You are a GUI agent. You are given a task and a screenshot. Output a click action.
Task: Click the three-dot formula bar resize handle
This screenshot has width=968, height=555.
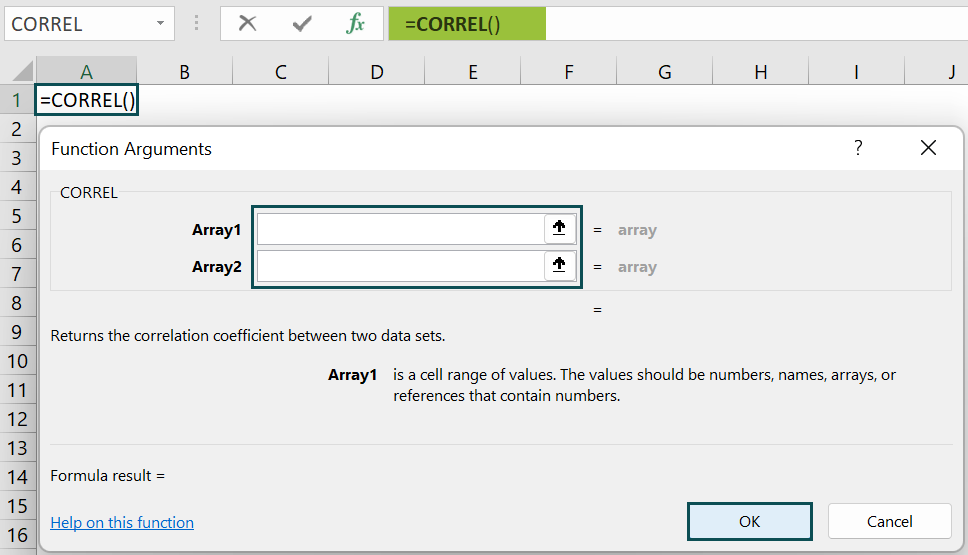tap(196, 23)
